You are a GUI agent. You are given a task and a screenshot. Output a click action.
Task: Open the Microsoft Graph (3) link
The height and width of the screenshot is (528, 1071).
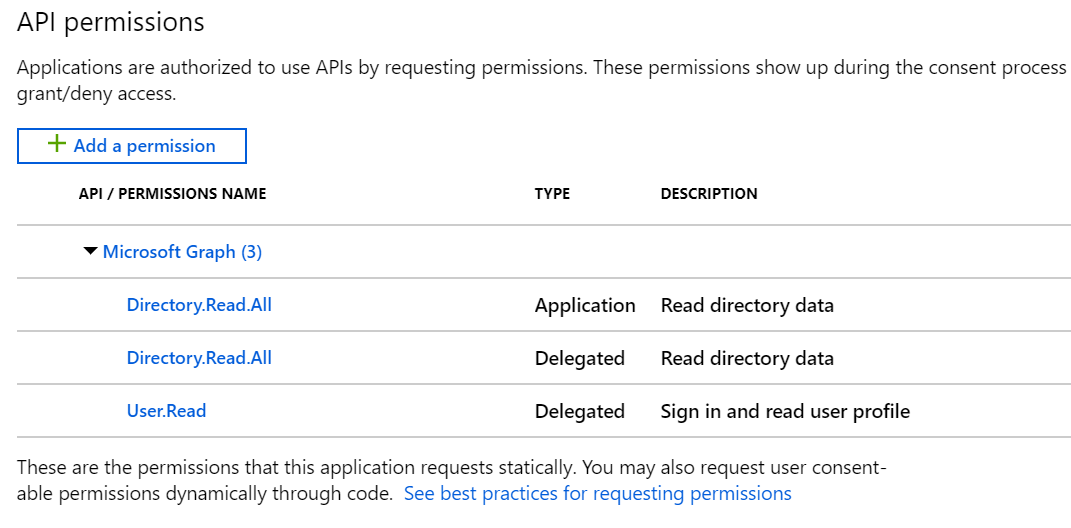182,252
